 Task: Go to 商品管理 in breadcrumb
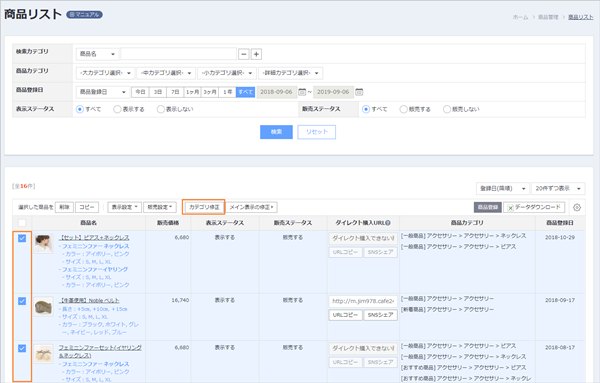pos(548,17)
